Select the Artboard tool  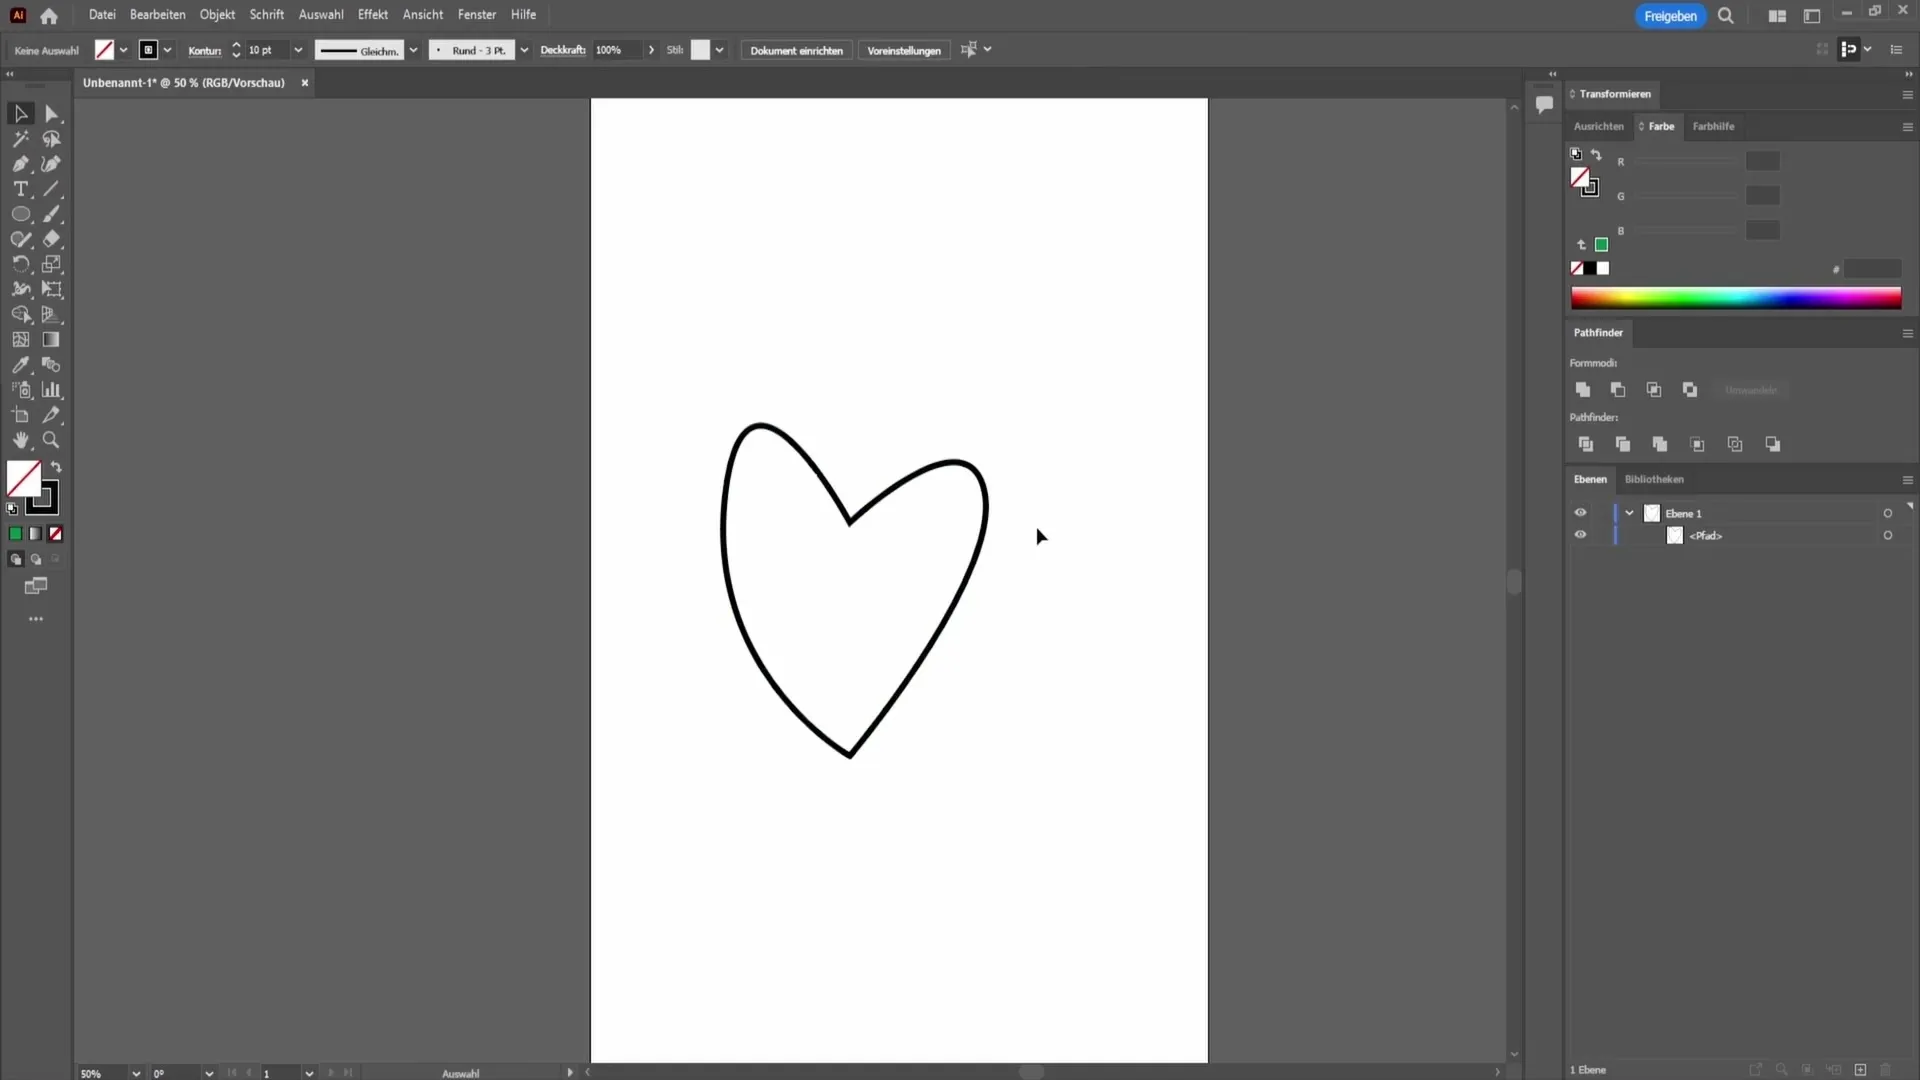[20, 415]
